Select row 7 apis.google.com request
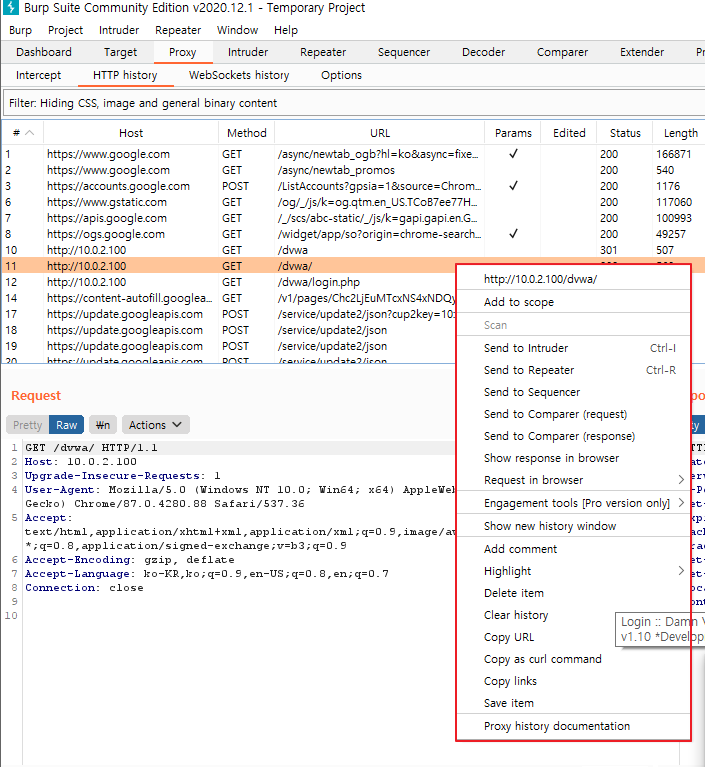705x767 pixels. pyautogui.click(x=353, y=218)
